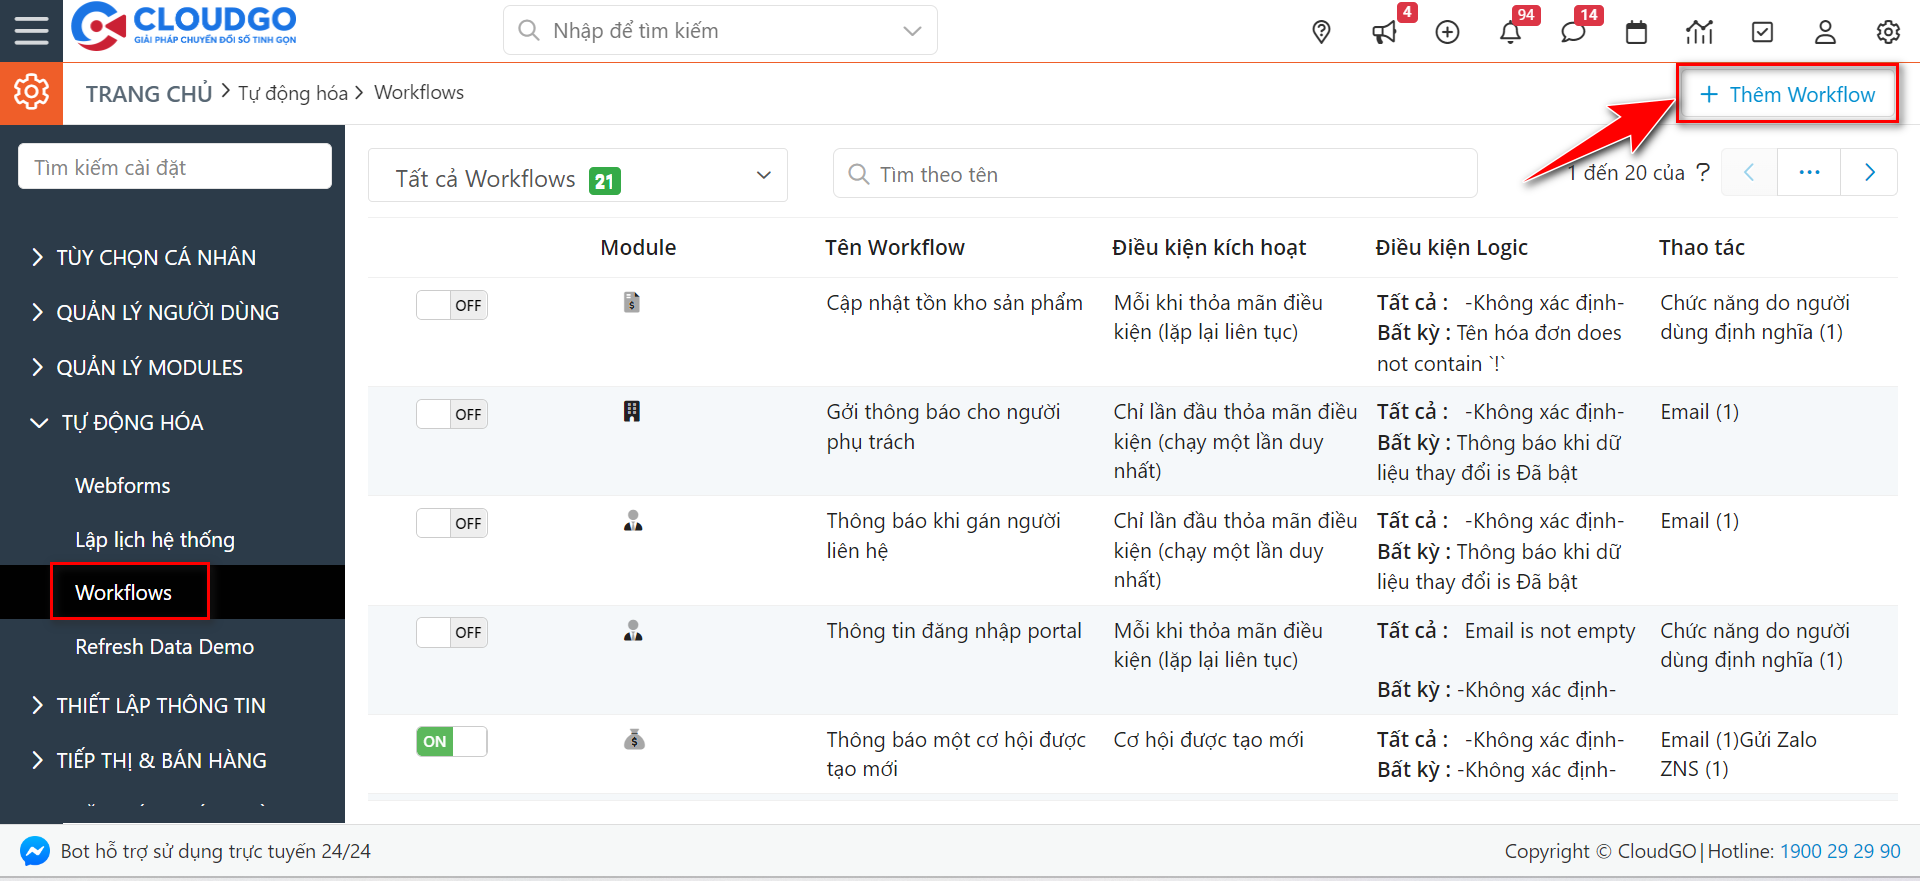Open the megaphone announcements icon
Screen dimensions: 1920x881
(1384, 32)
